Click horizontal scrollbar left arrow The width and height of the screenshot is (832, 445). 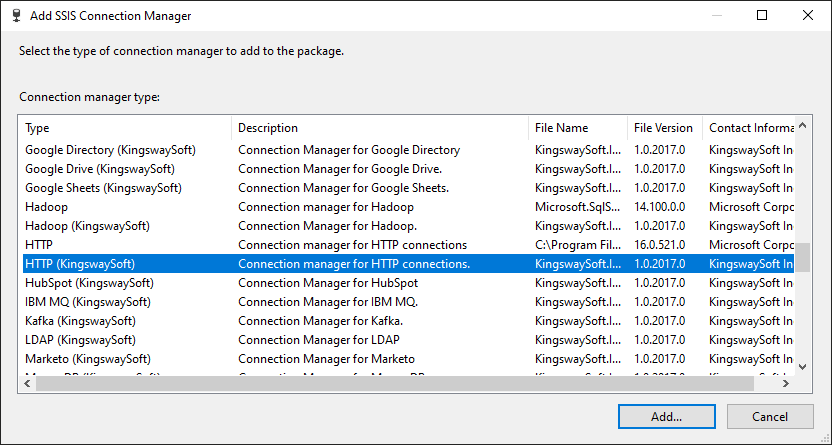pyautogui.click(x=27, y=383)
